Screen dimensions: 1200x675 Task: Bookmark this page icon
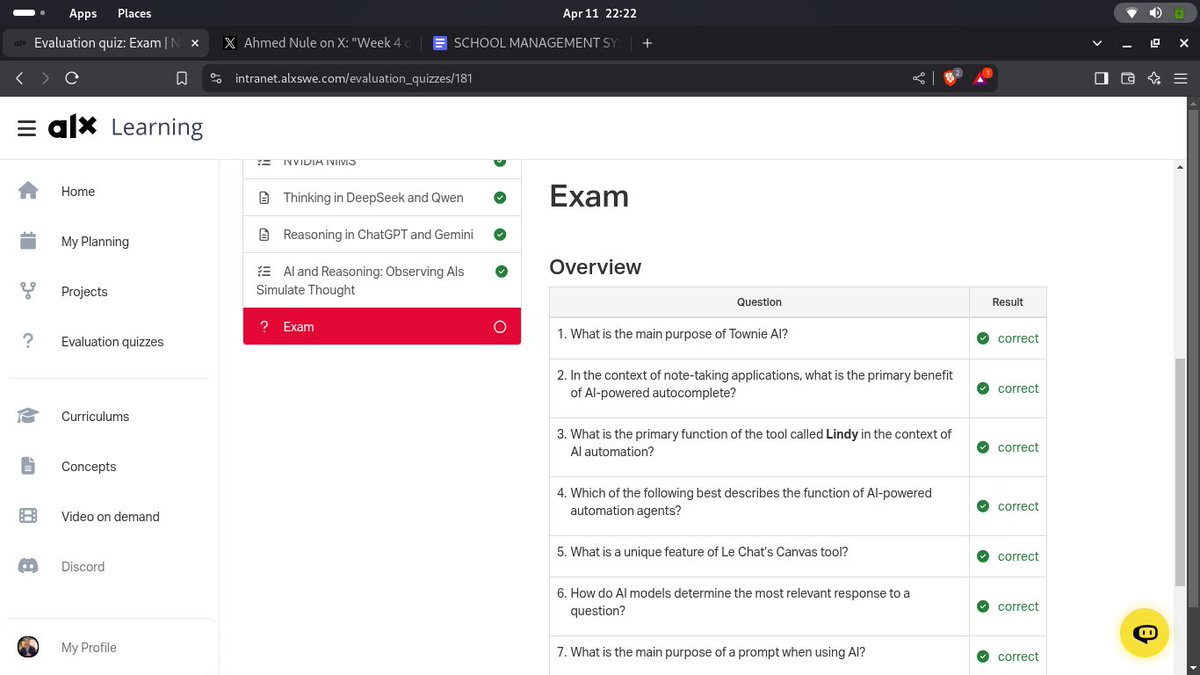pyautogui.click(x=181, y=78)
